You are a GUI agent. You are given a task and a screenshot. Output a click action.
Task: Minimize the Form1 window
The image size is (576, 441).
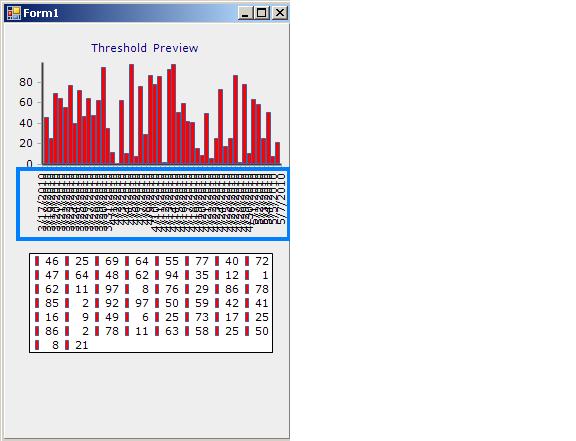point(245,13)
